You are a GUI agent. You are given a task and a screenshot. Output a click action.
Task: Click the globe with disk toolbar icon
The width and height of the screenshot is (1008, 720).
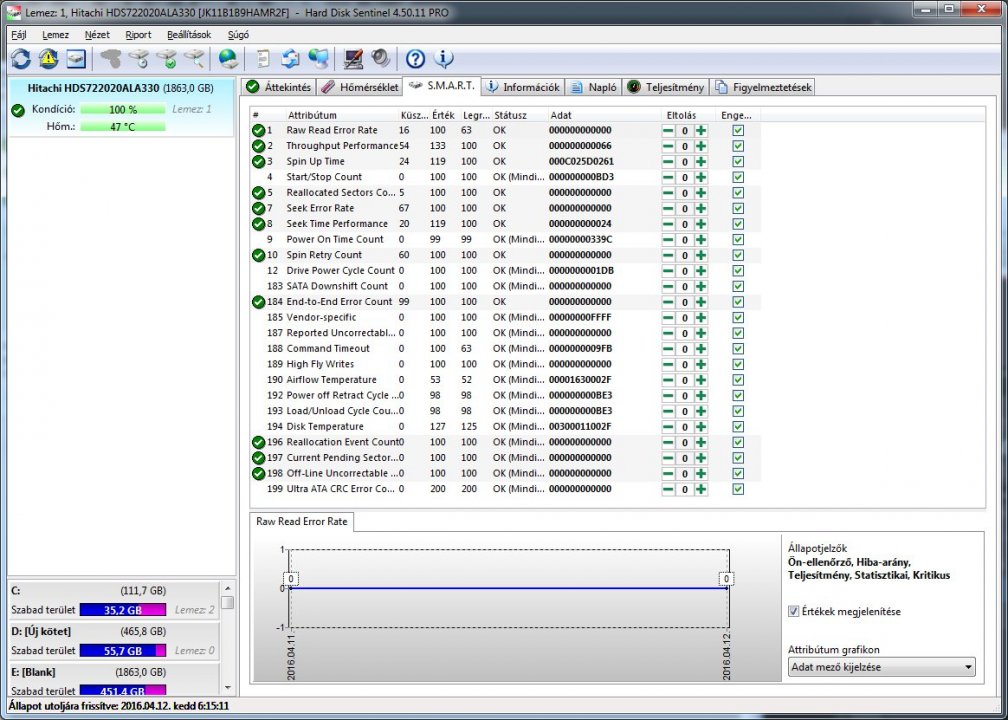pyautogui.click(x=228, y=59)
